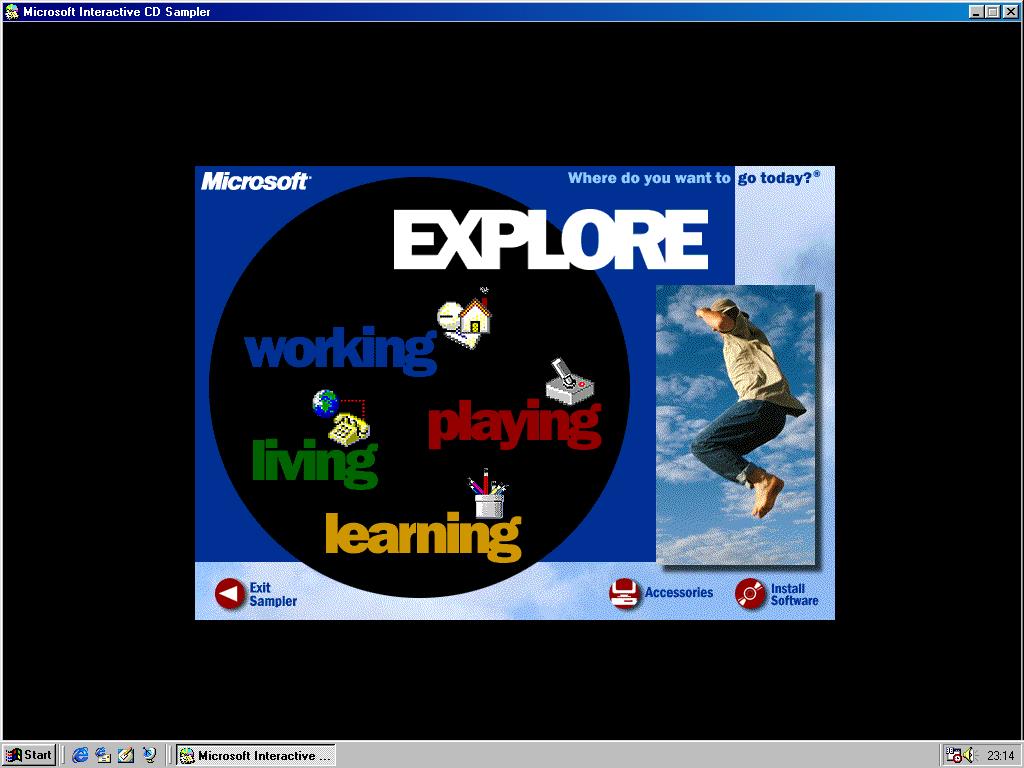Open the globe and telephone living icon
Screen dimensions: 1024x768
[341, 417]
